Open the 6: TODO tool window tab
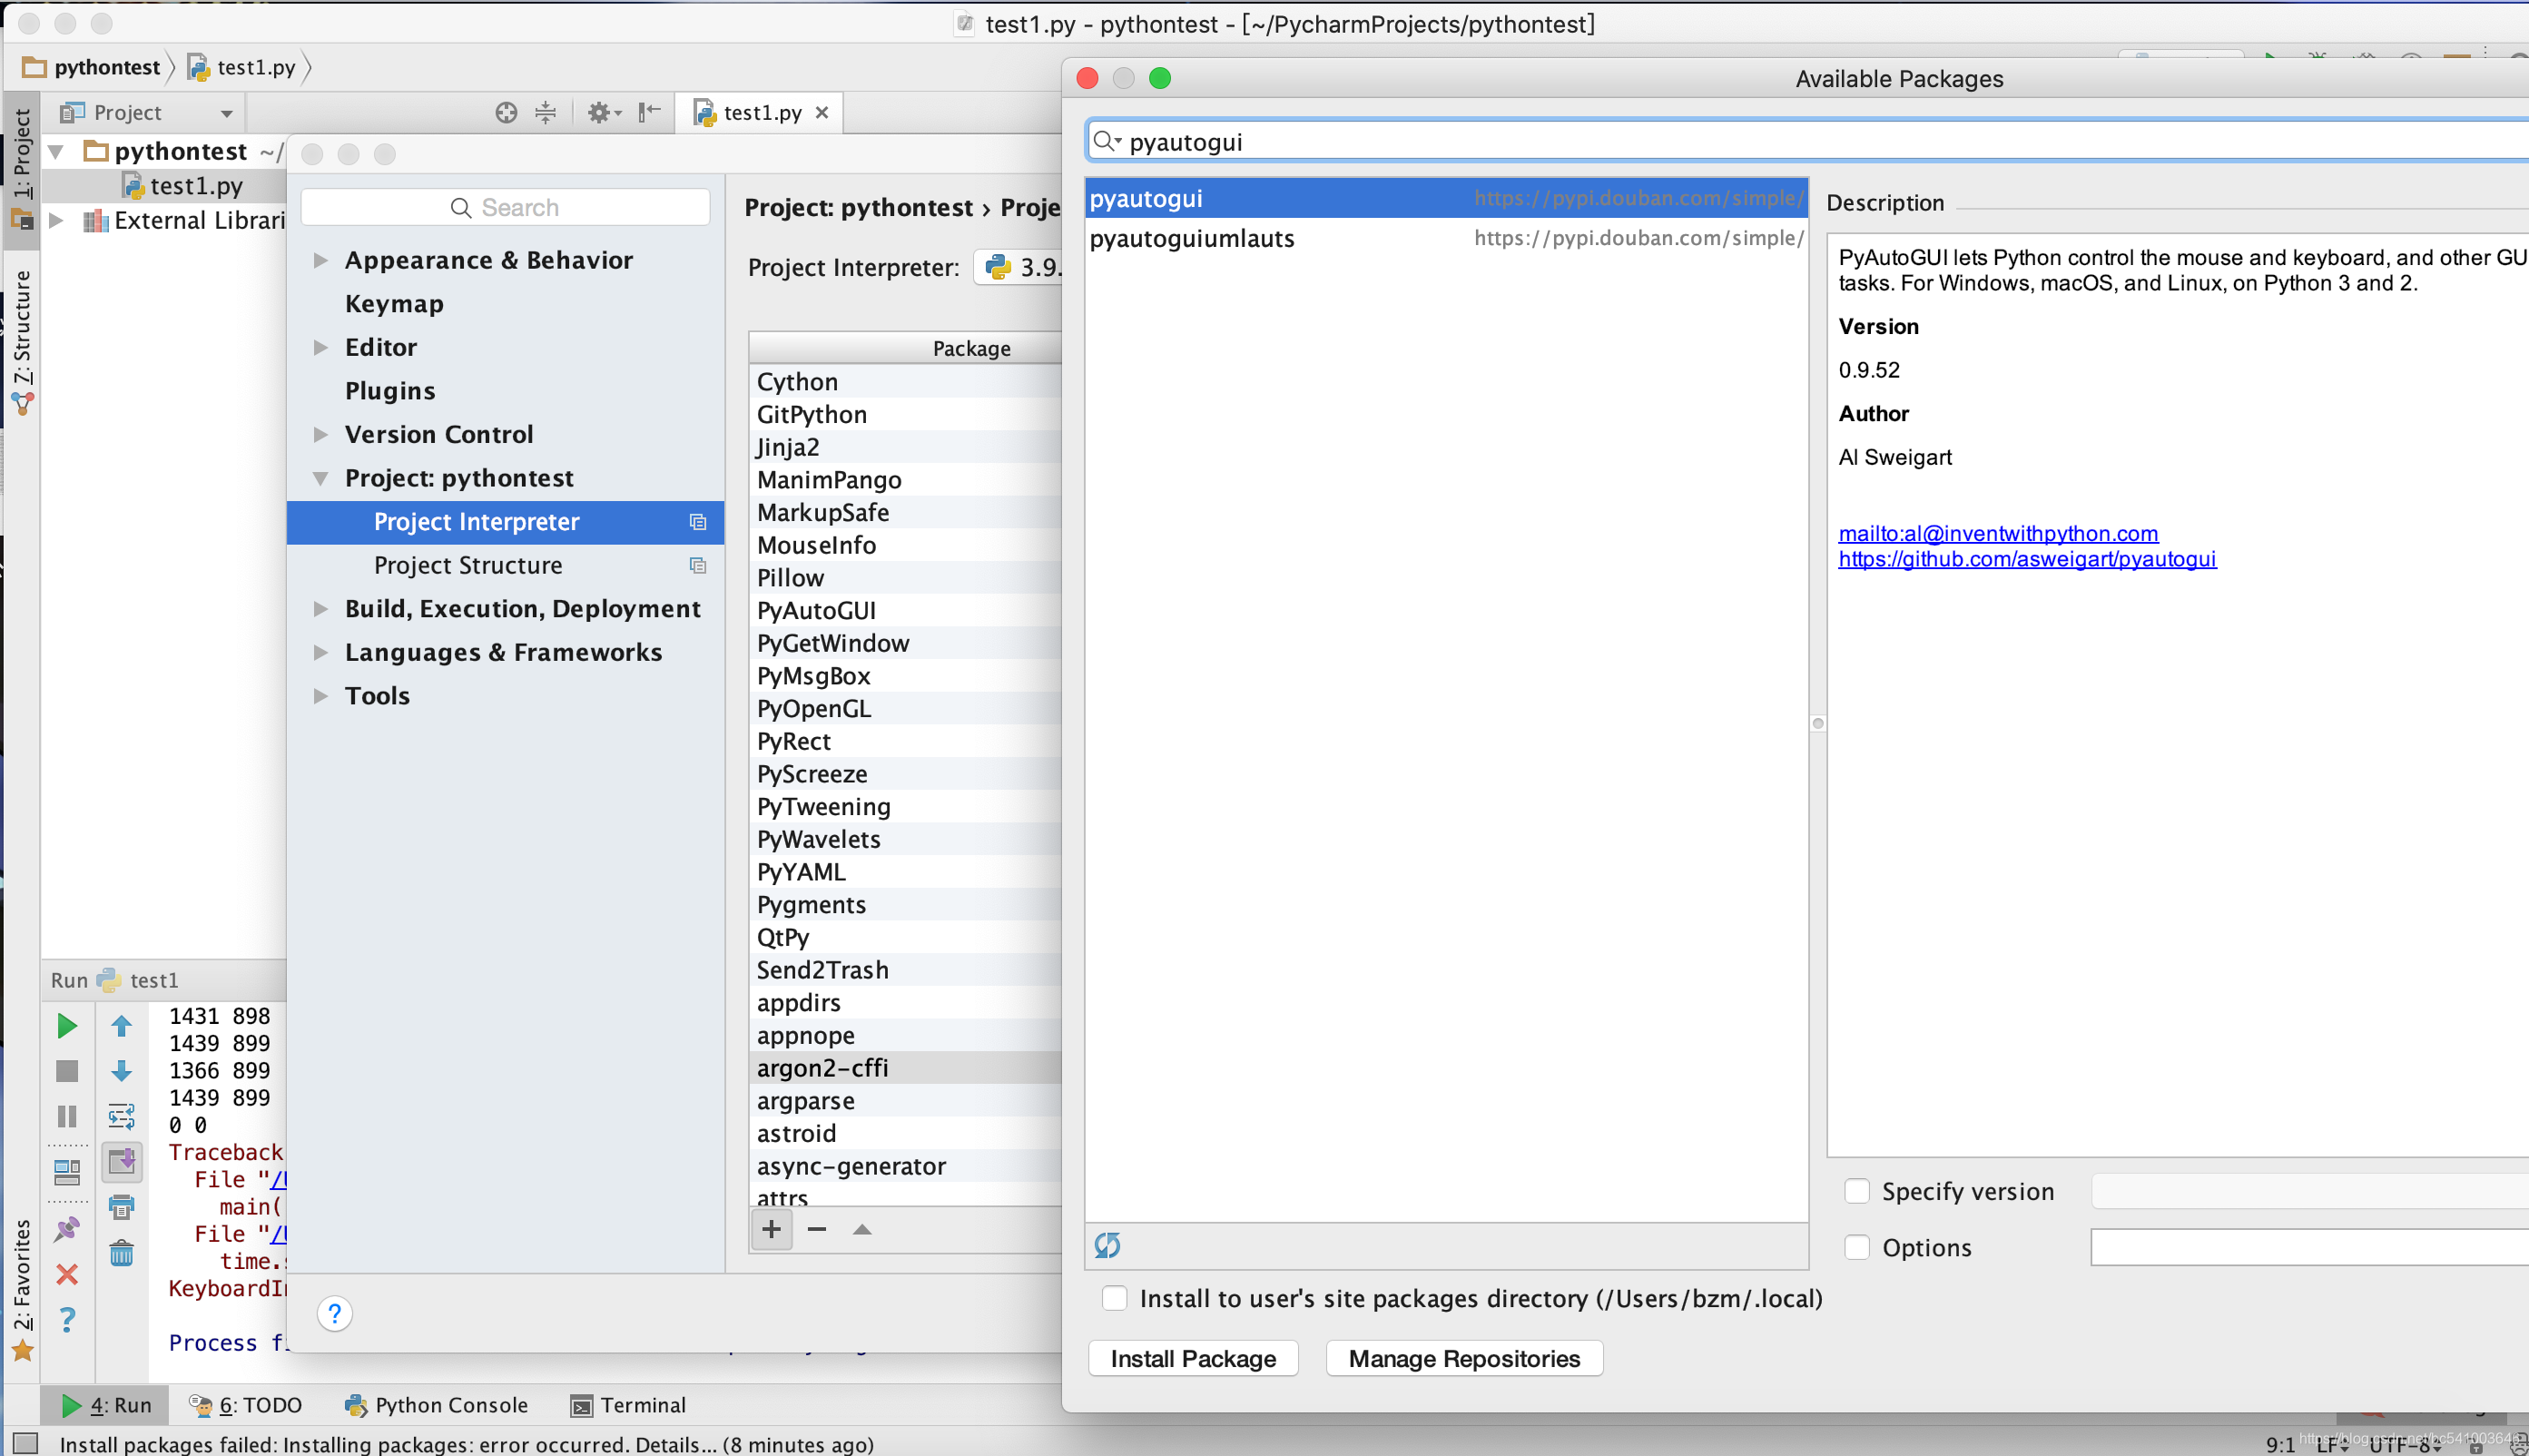 point(245,1405)
